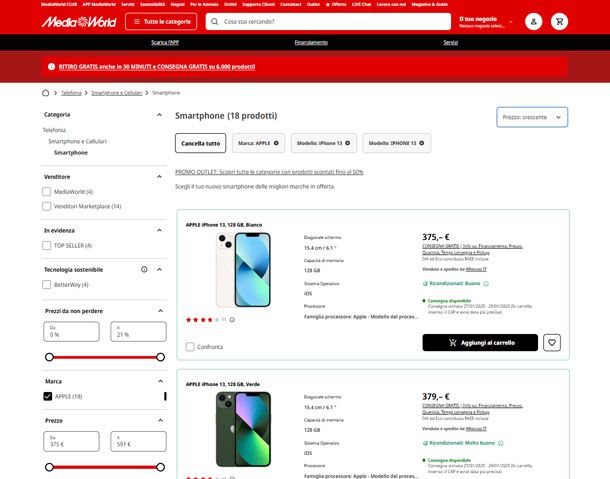Screen dimensions: 610x479
Task: Click the rating info icon under the iPhone 13 Bianco
Action: [x=232, y=319]
